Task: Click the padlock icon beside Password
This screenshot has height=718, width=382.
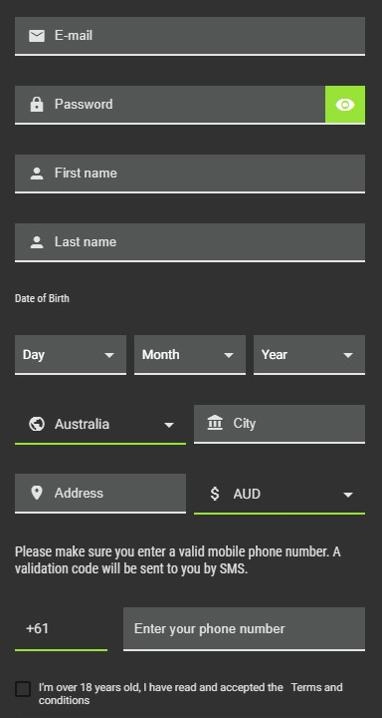Action: point(37,104)
